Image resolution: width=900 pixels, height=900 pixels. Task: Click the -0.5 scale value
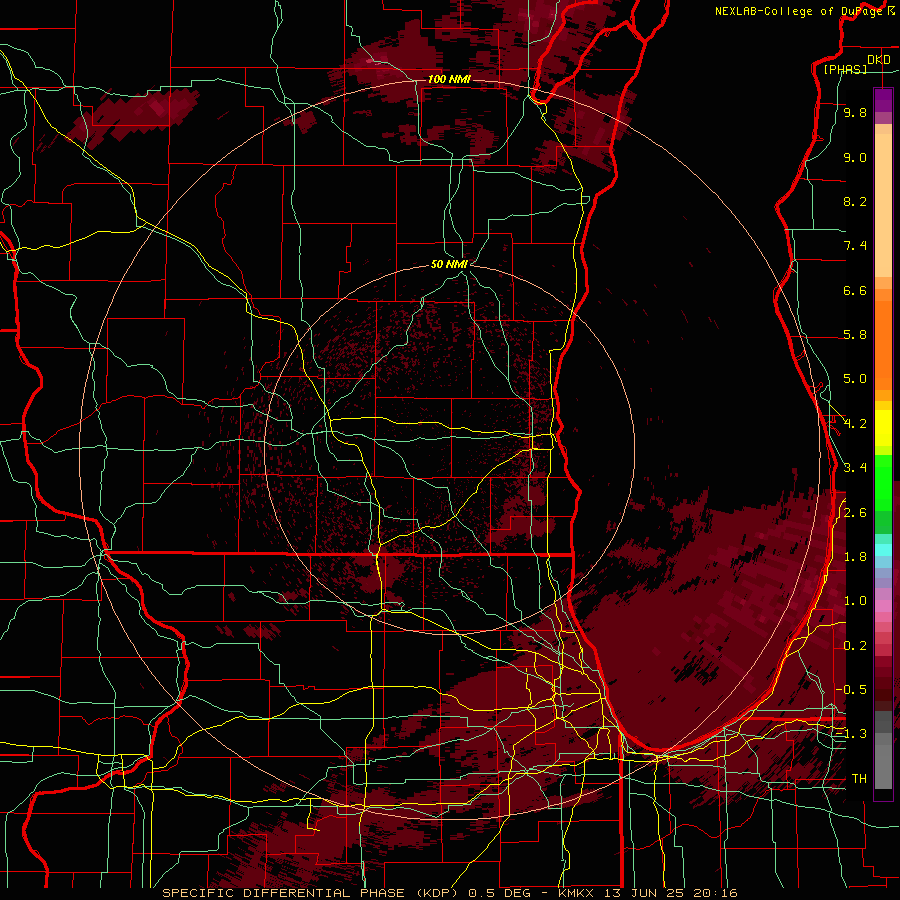(851, 690)
